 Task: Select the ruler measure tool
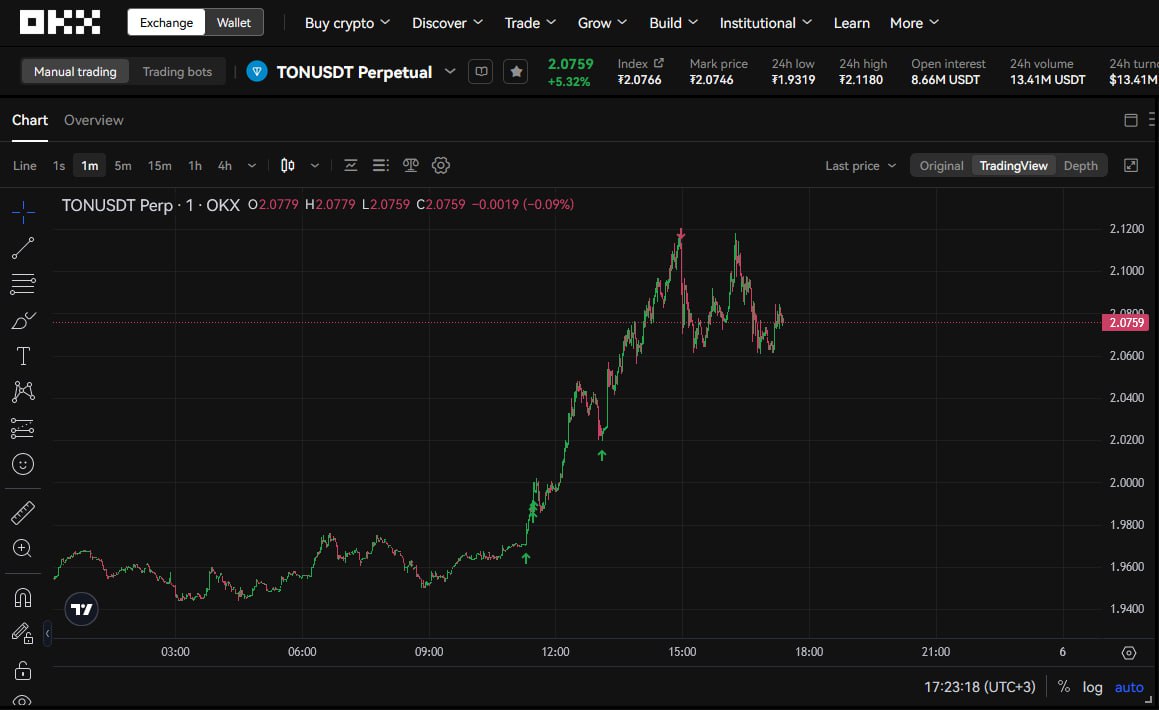coord(23,513)
